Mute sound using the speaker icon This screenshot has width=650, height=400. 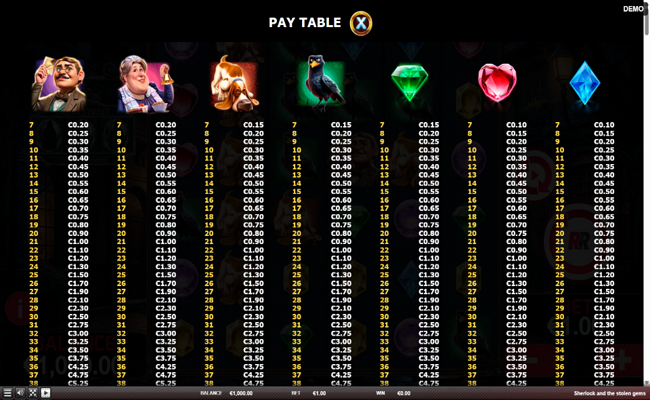coord(20,393)
